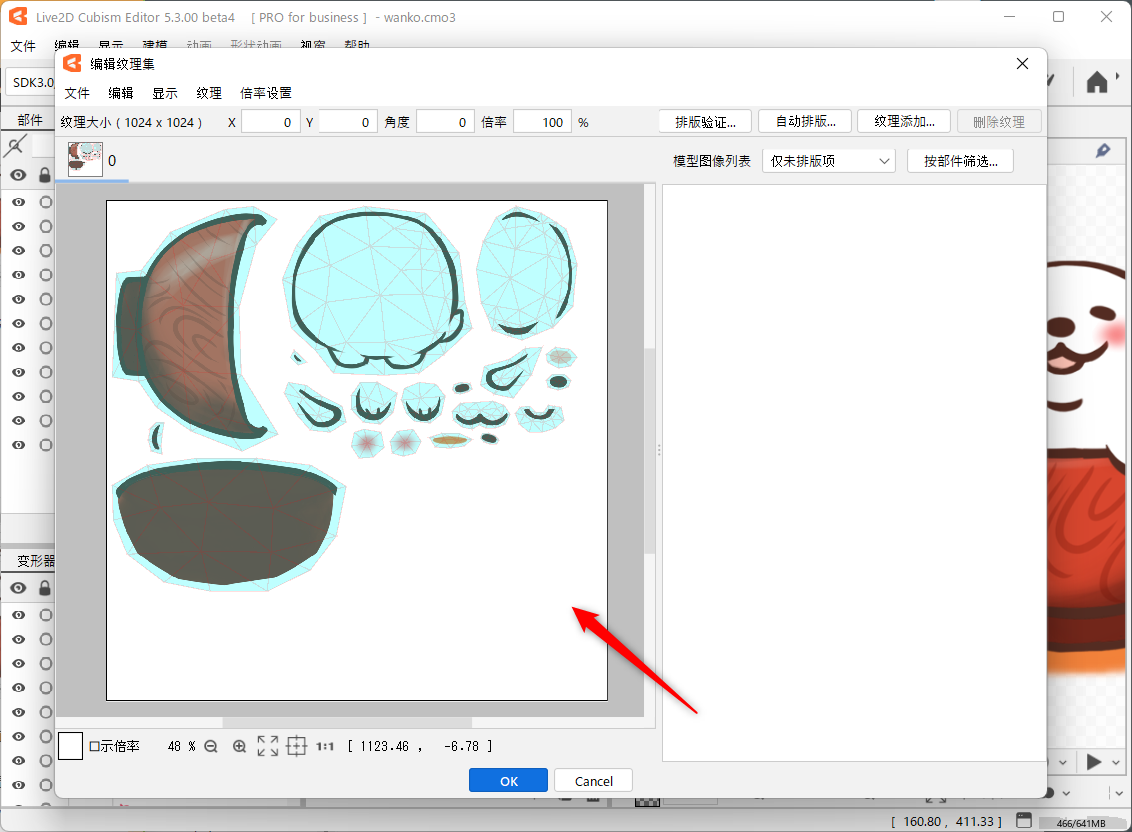Hide the first part in the 部件 list
Image resolution: width=1132 pixels, height=832 pixels.
tap(18, 202)
